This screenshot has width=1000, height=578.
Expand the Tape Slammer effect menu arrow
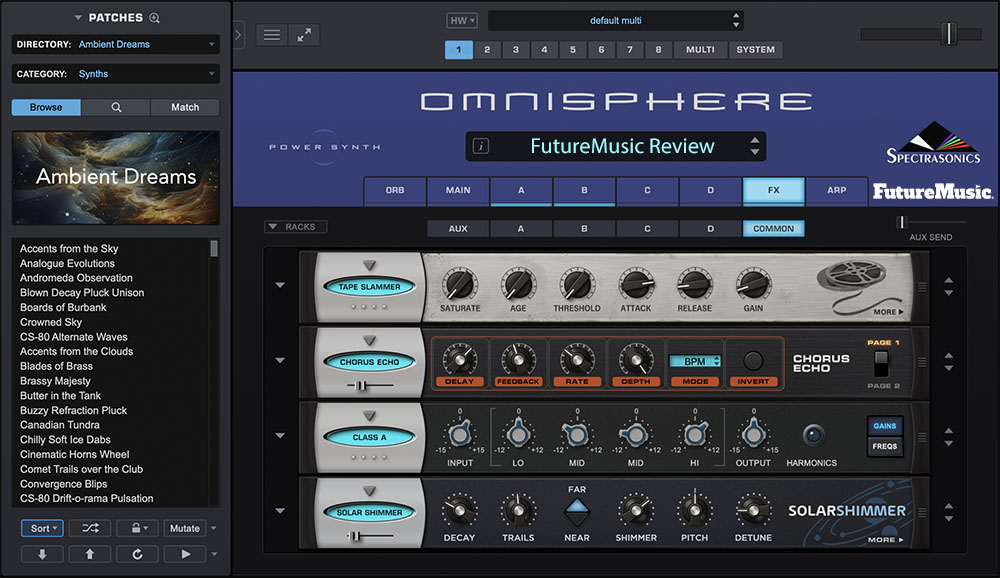pos(279,285)
